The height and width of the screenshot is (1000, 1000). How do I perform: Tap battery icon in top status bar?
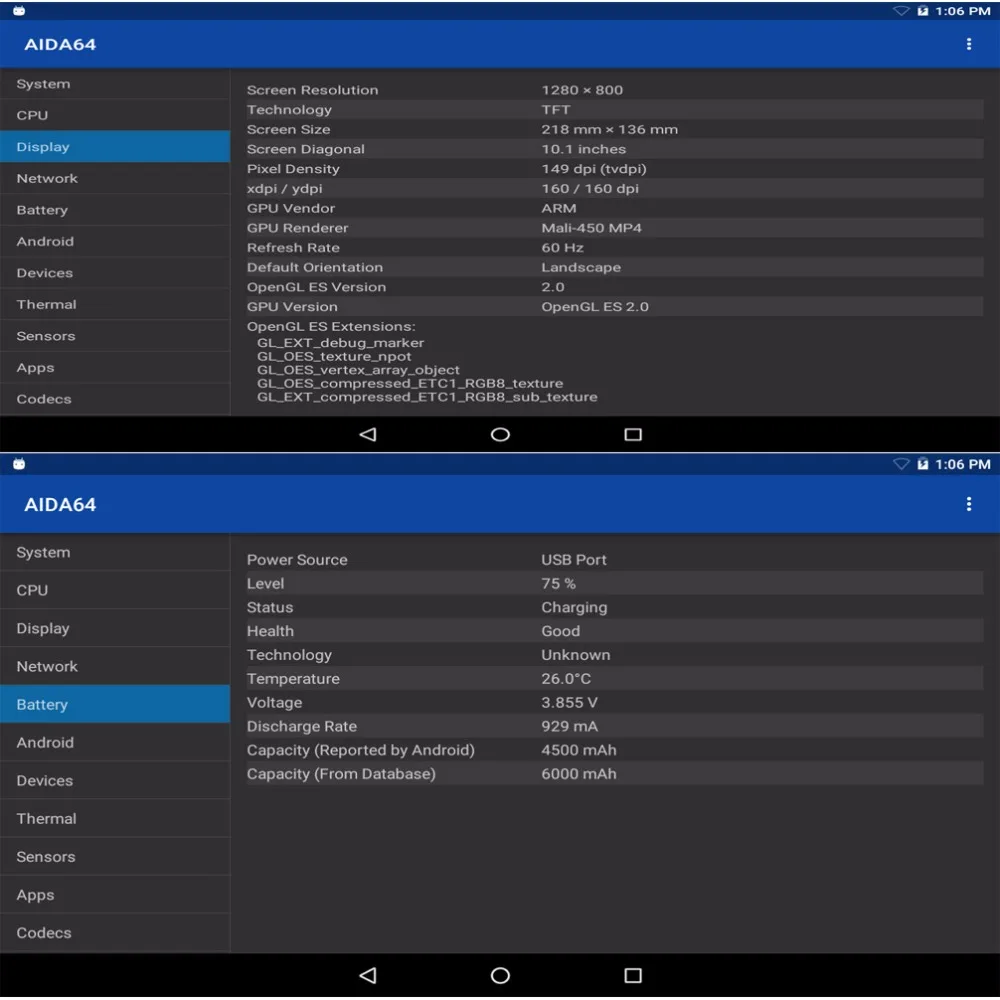(922, 11)
